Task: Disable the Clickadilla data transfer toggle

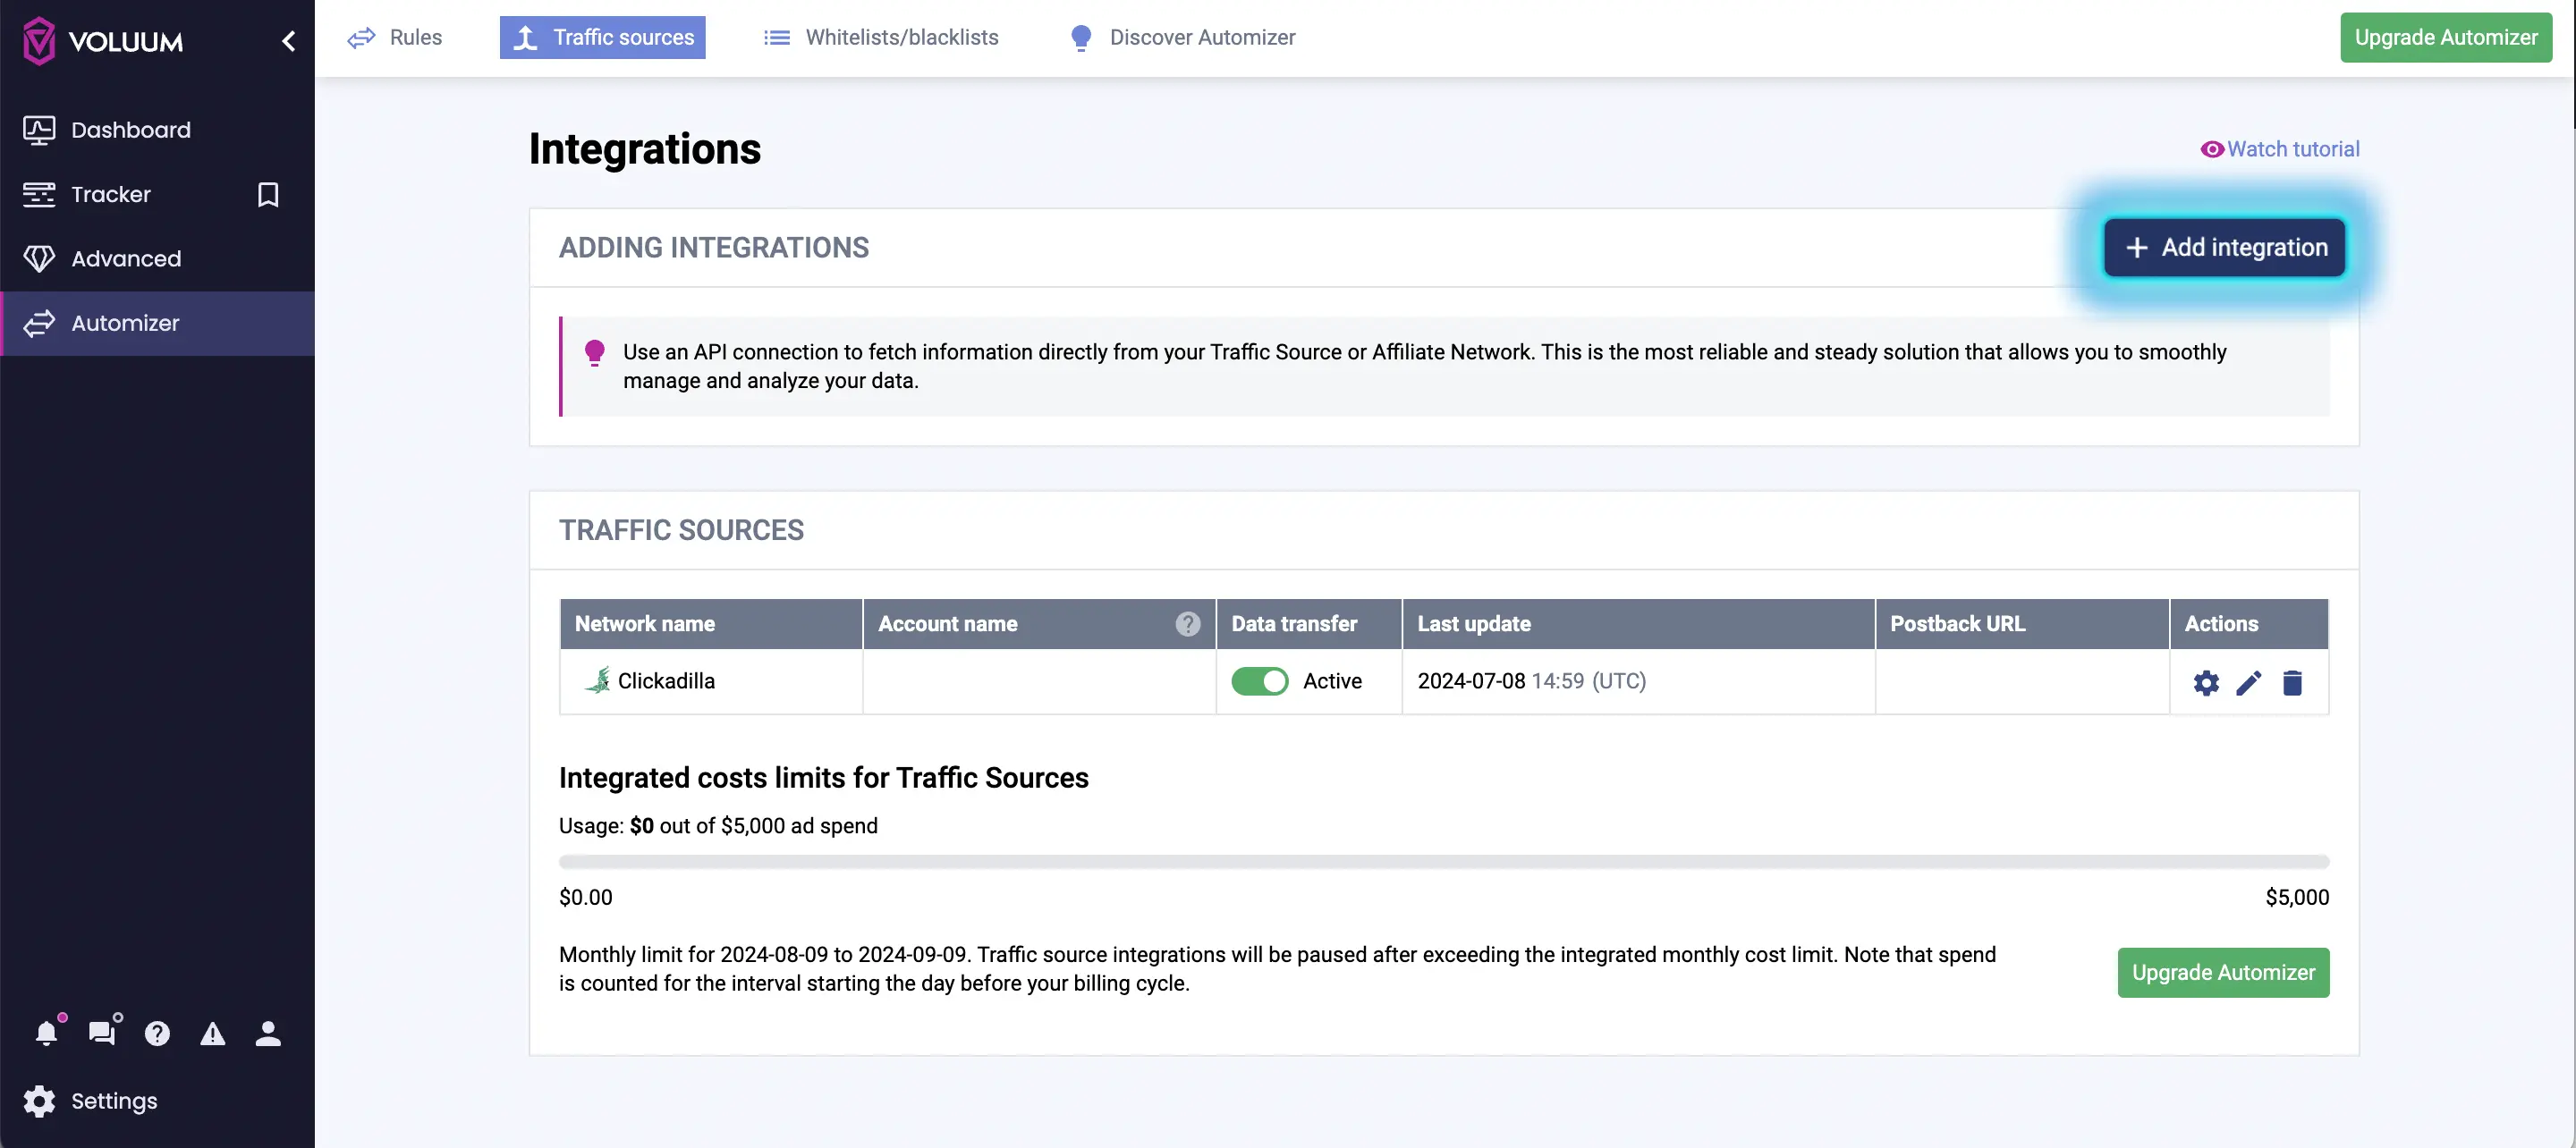Action: click(1259, 681)
